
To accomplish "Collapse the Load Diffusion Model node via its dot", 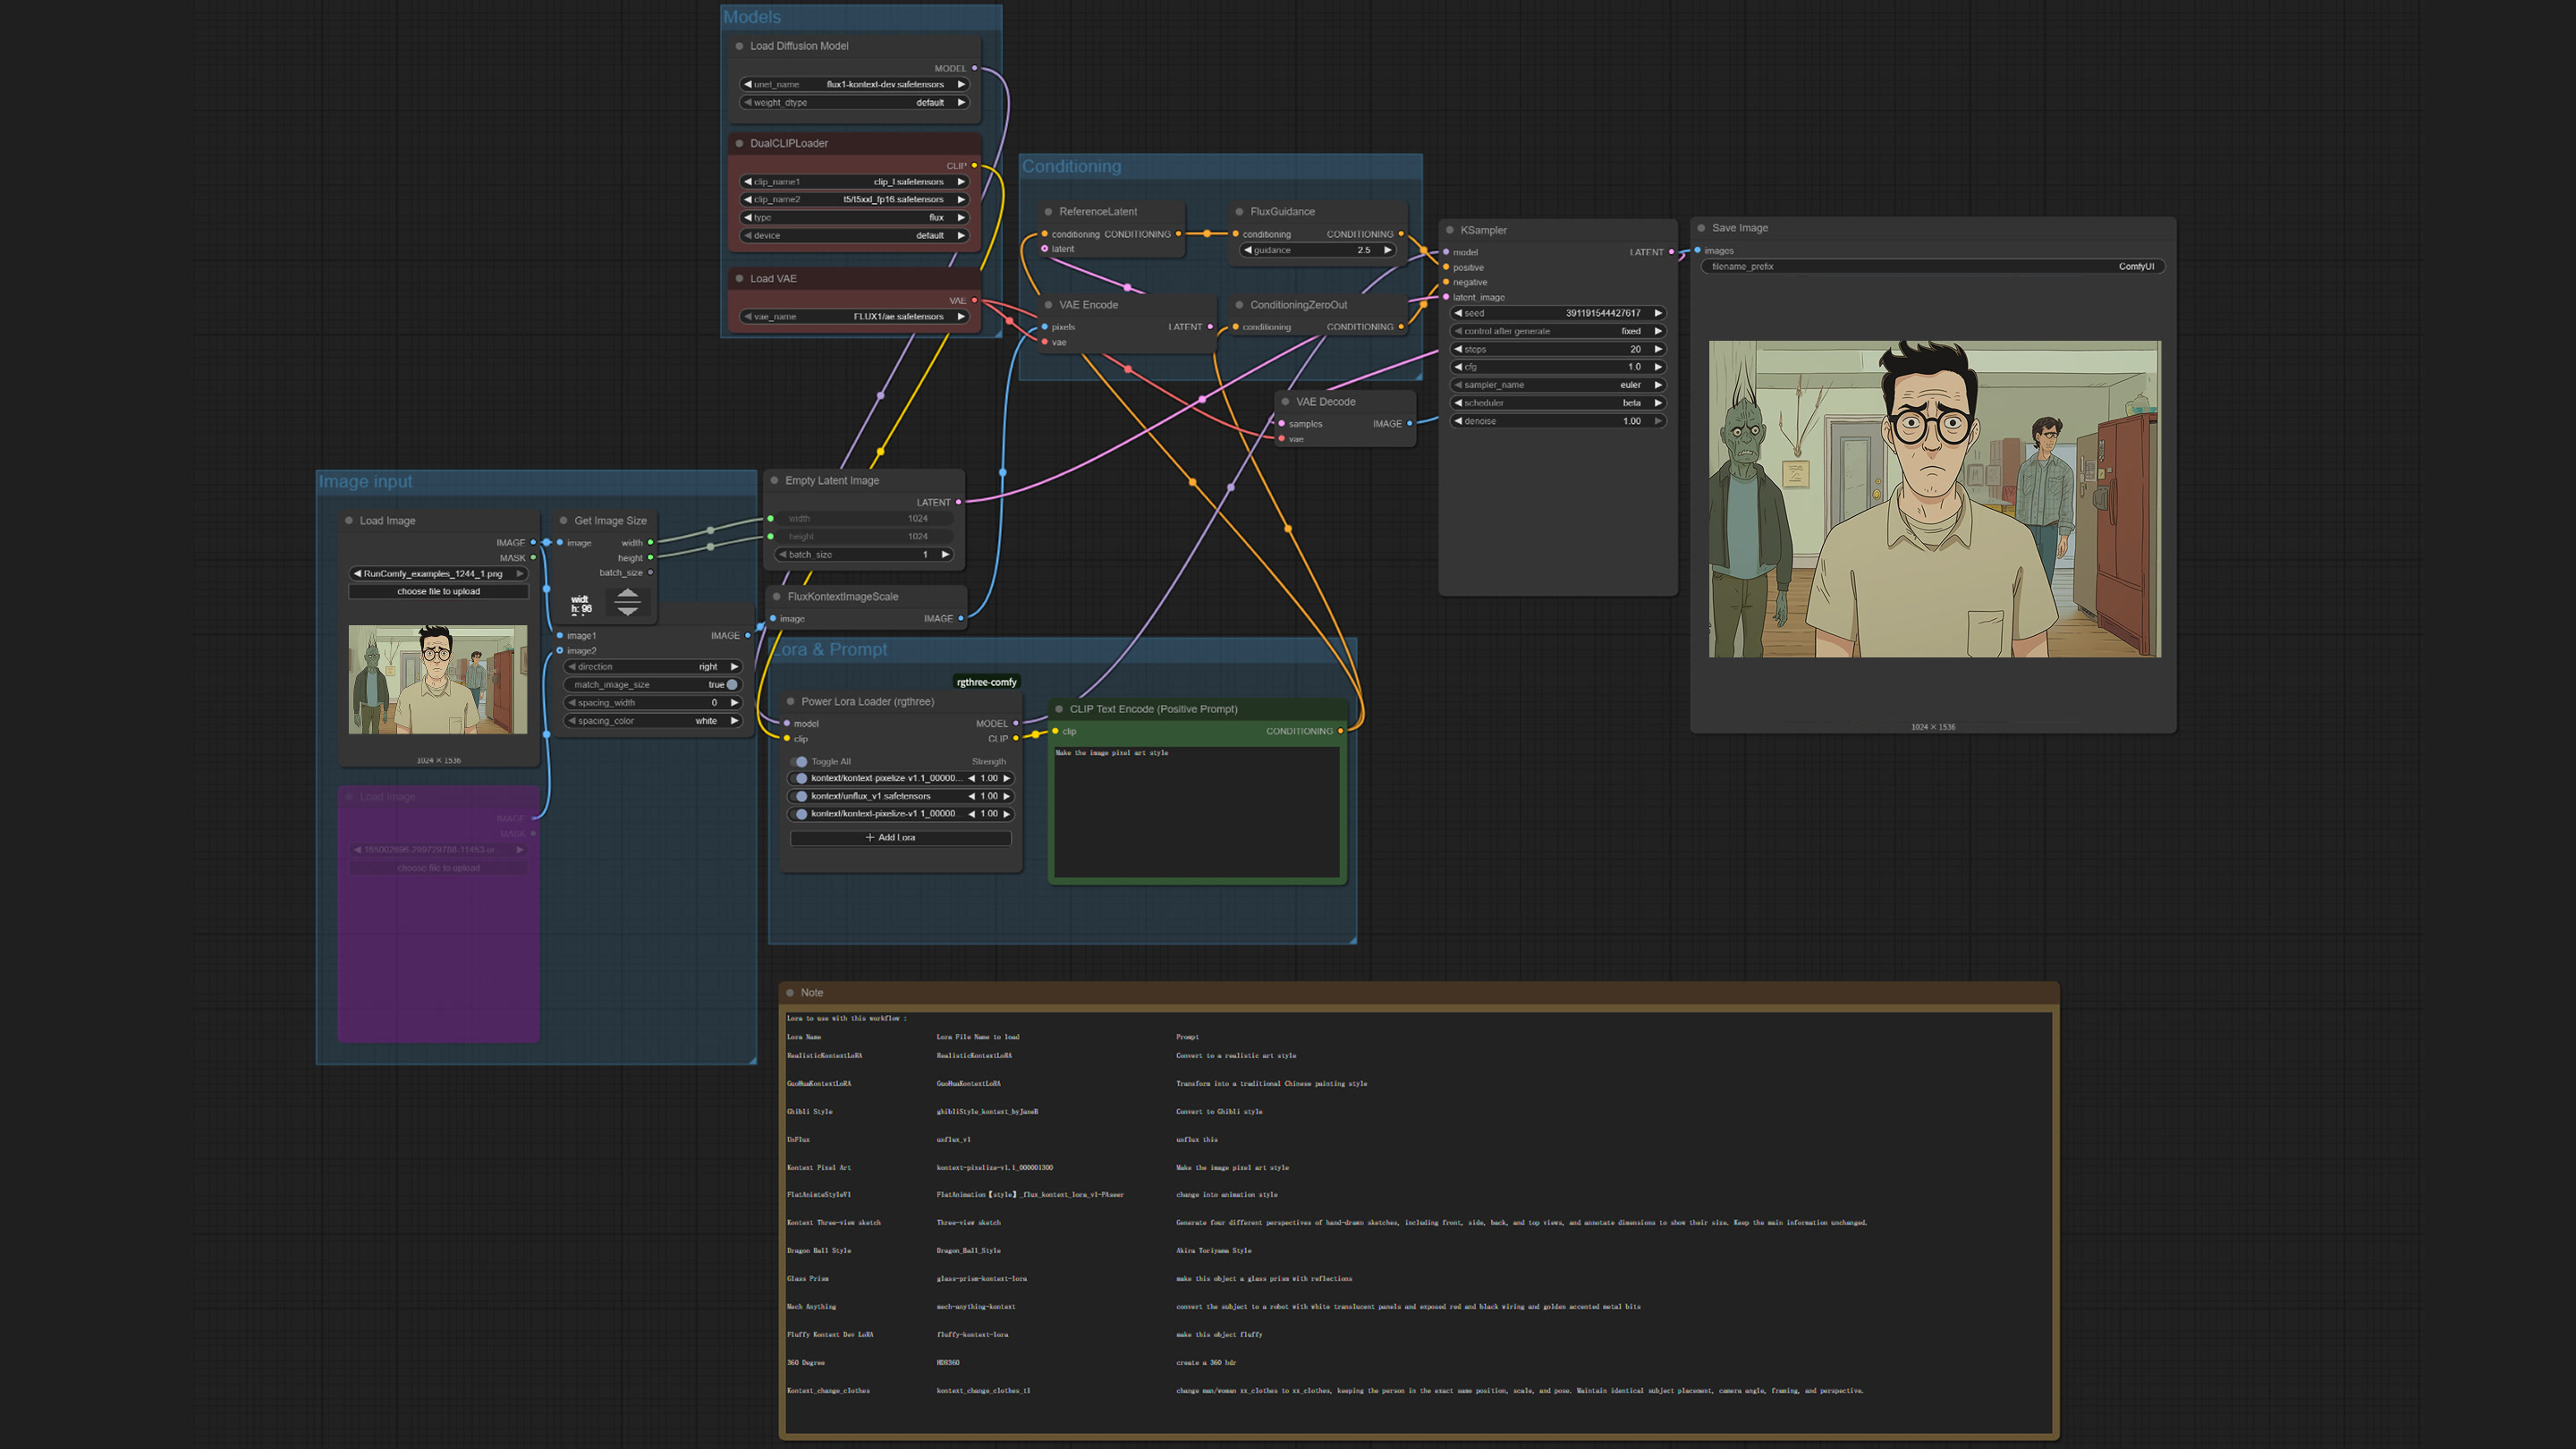I will (x=739, y=46).
